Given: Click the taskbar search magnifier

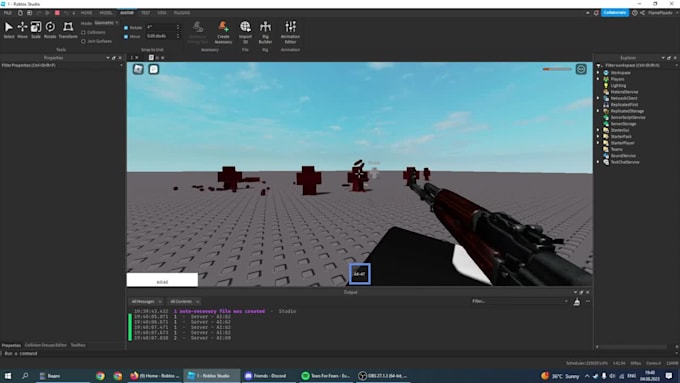Looking at the screenshot, I should tap(25, 376).
